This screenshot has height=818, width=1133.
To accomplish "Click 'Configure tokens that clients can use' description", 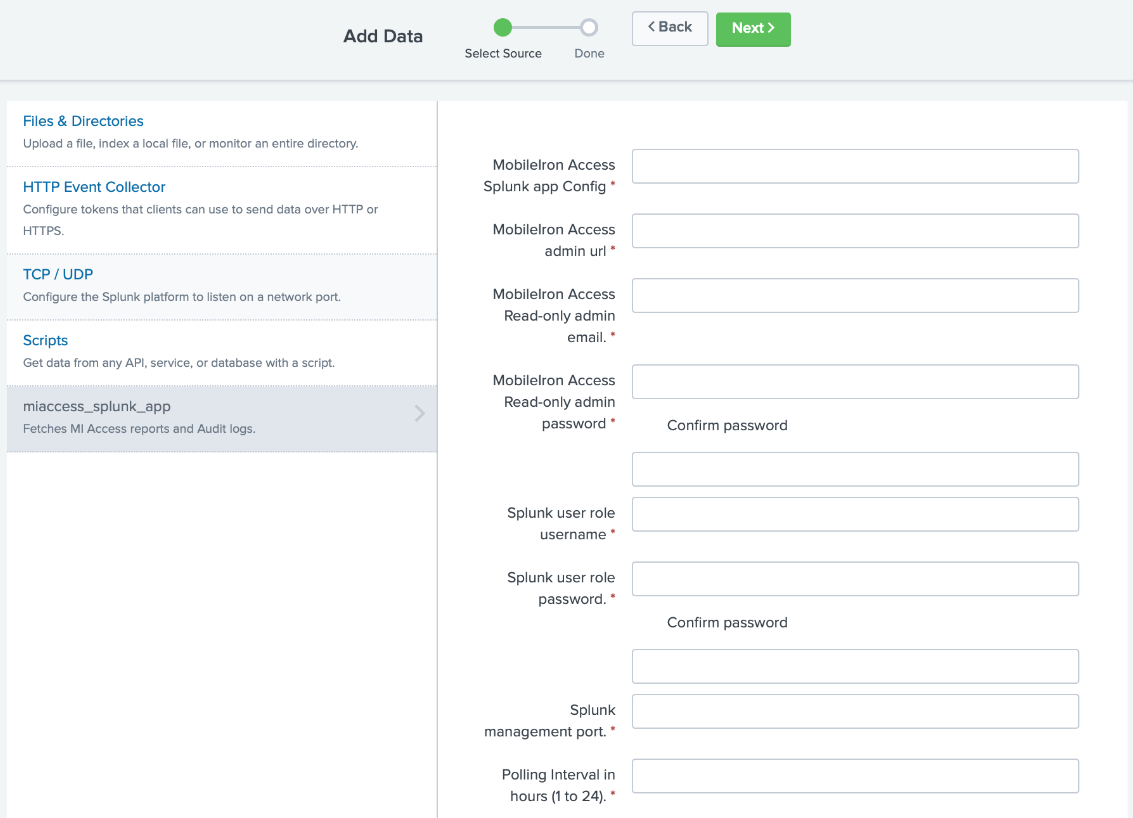I will tap(201, 220).
